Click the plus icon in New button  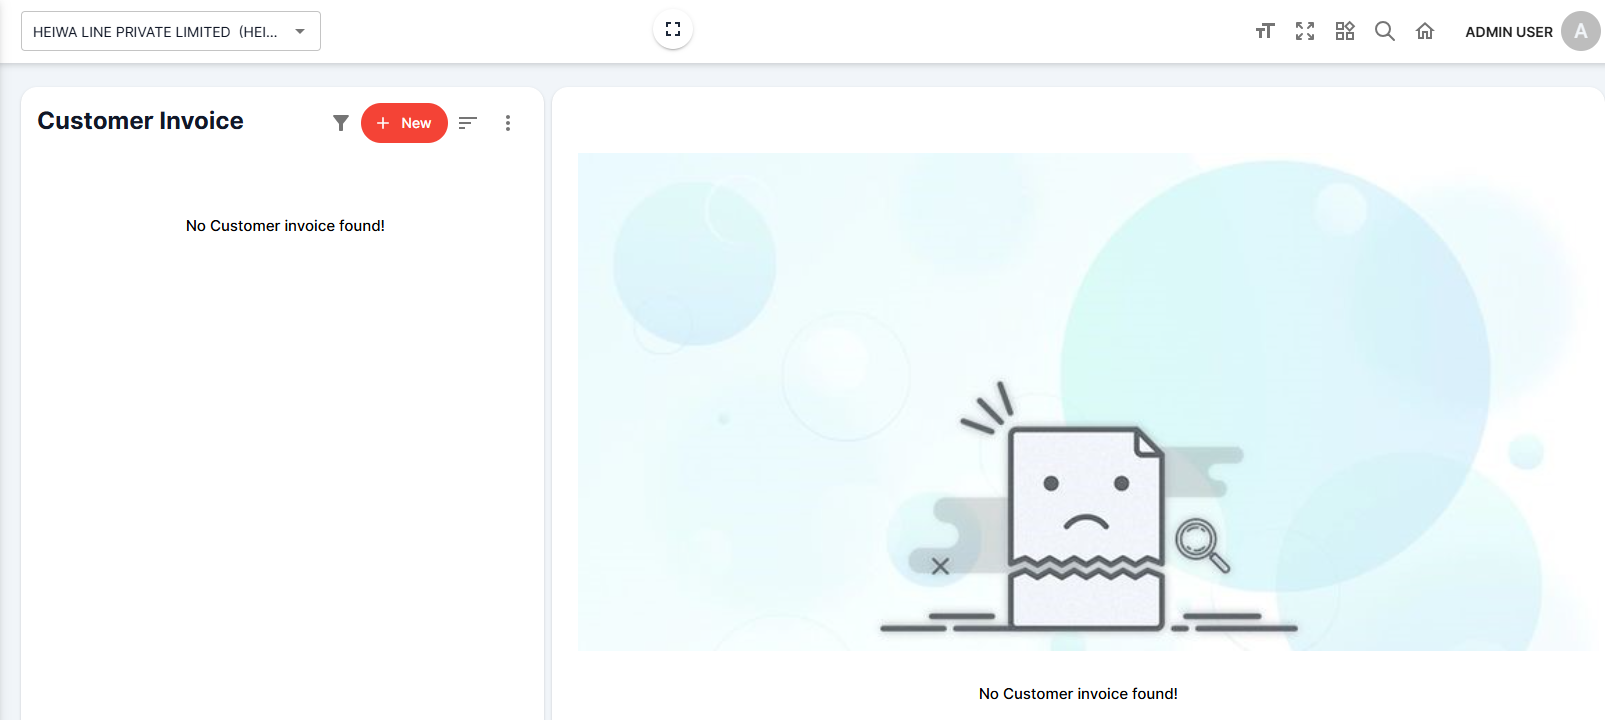click(x=383, y=123)
